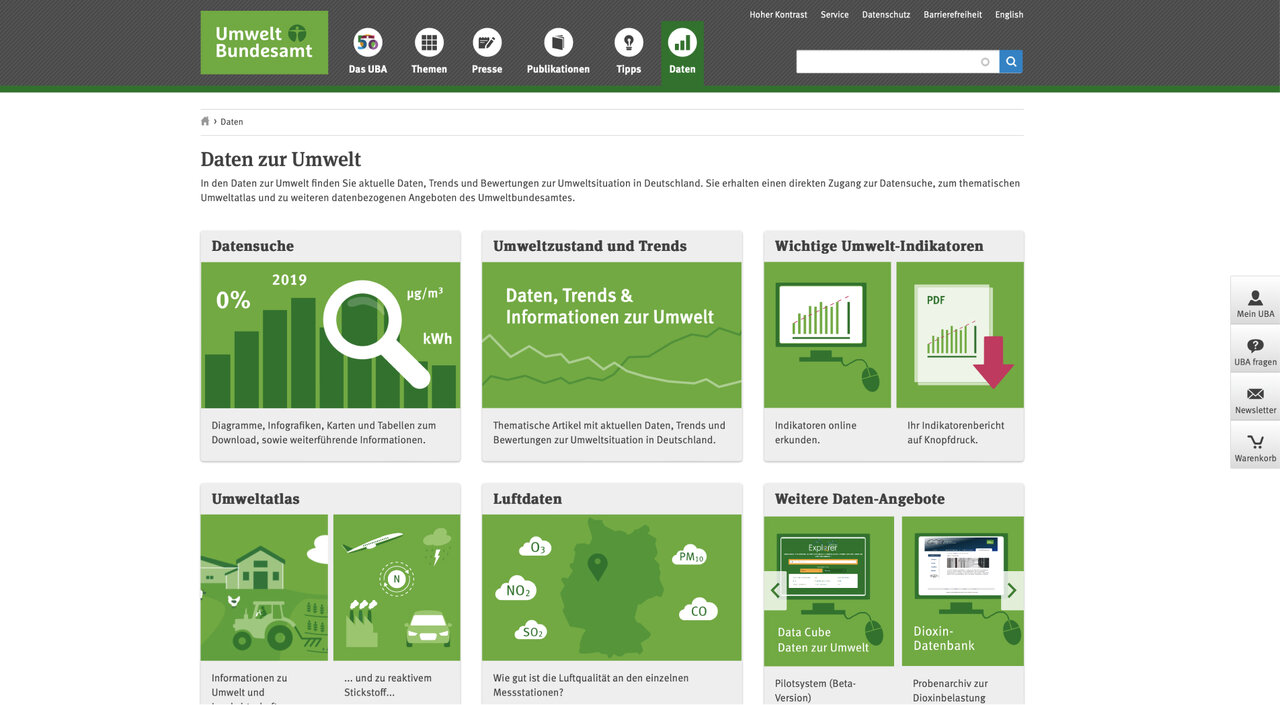The height and width of the screenshot is (705, 1280).
Task: Open Warenkorb cart icon
Action: [1255, 442]
